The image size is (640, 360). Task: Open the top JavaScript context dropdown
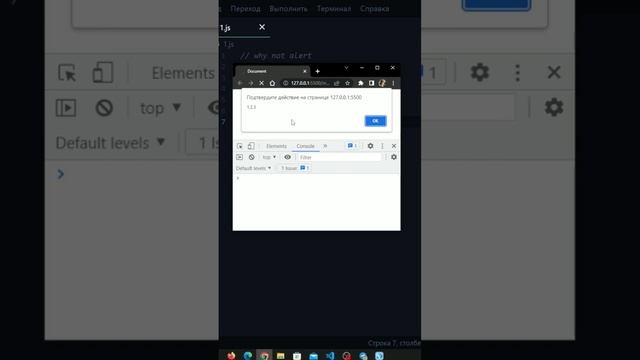(269, 157)
